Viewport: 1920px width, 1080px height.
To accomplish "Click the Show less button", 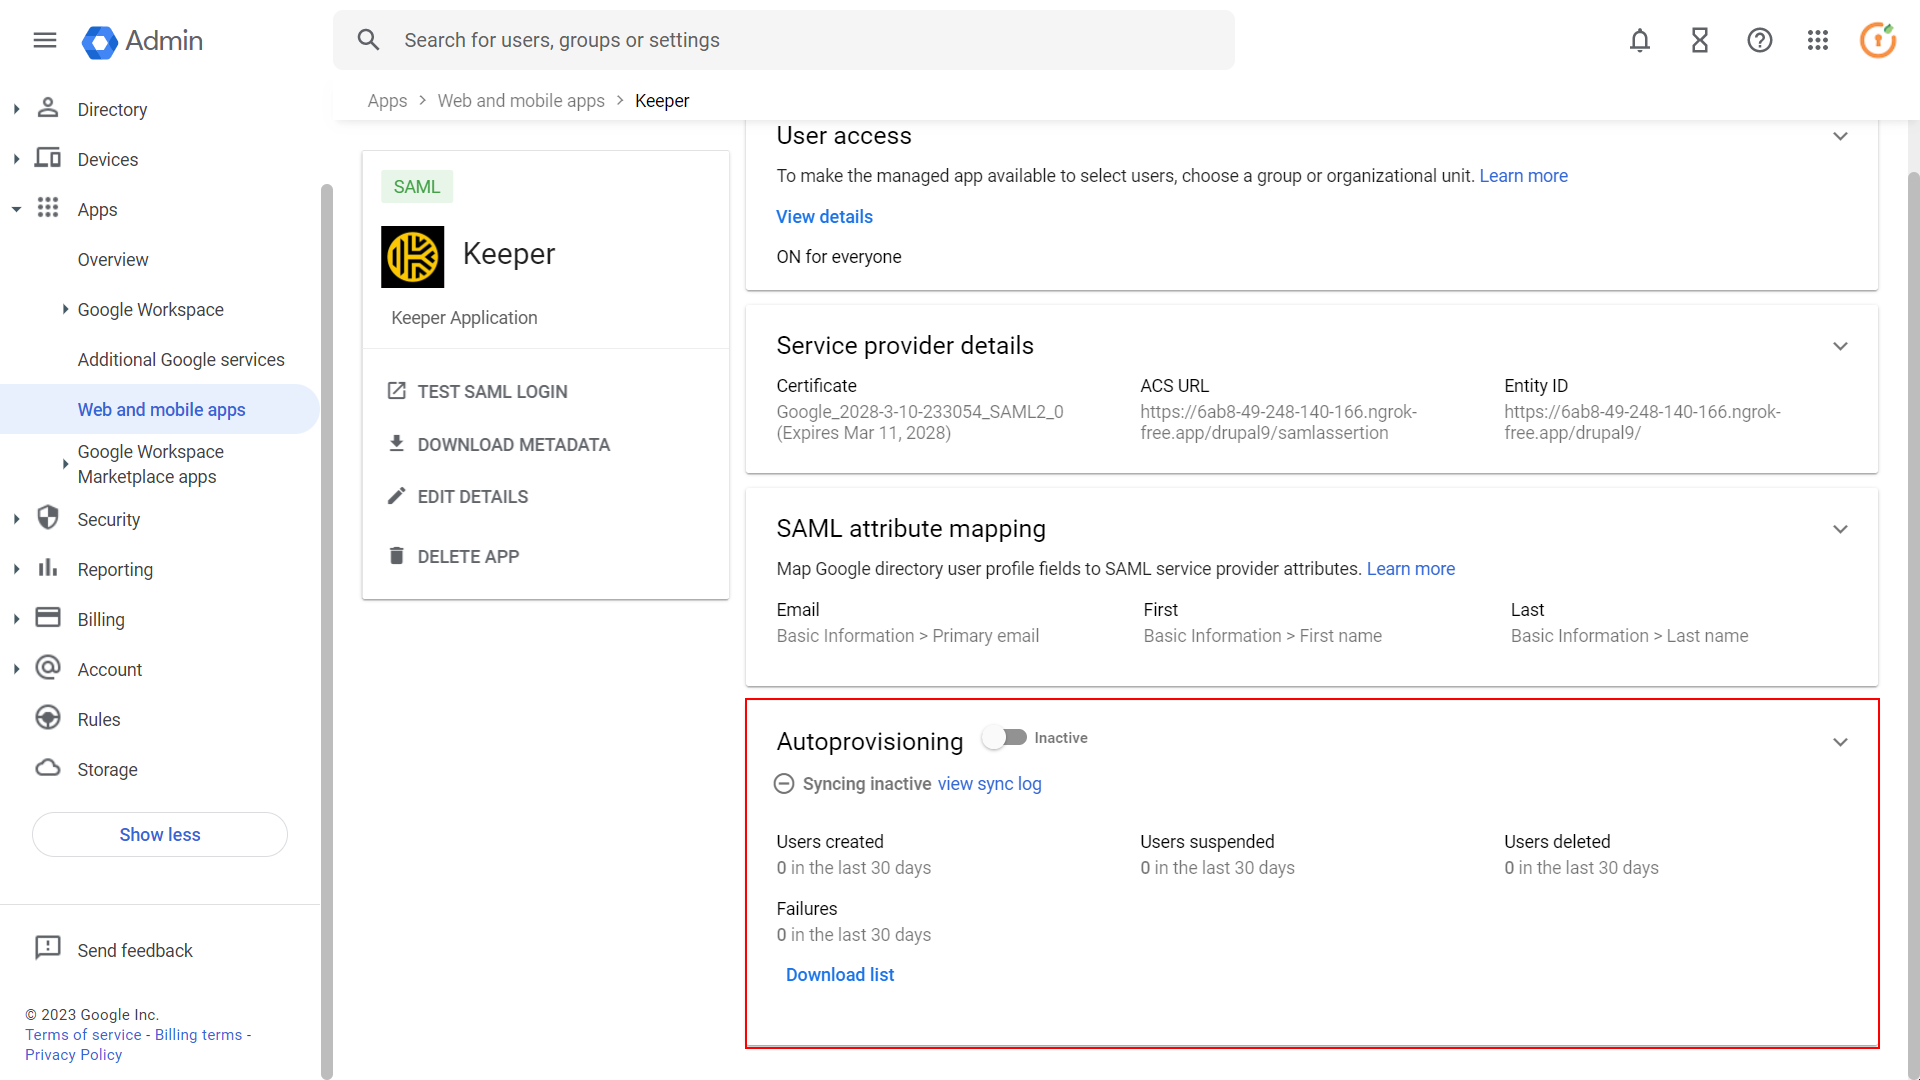I will pos(160,834).
